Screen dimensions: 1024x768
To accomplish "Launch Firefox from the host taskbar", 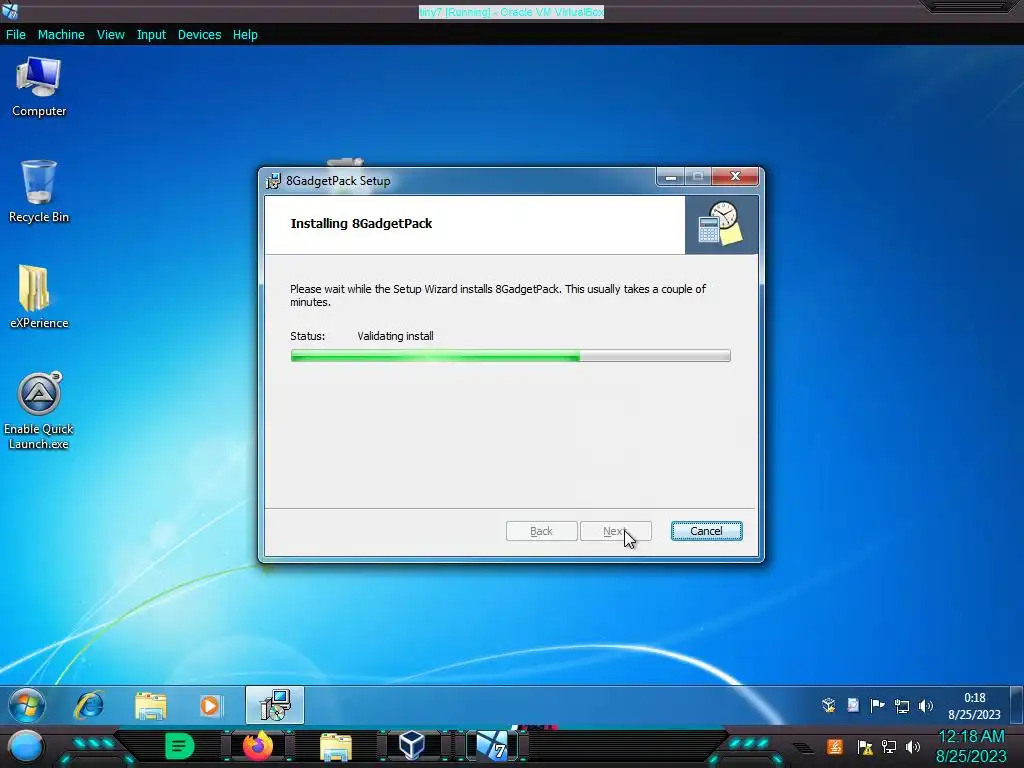I will coord(257,746).
